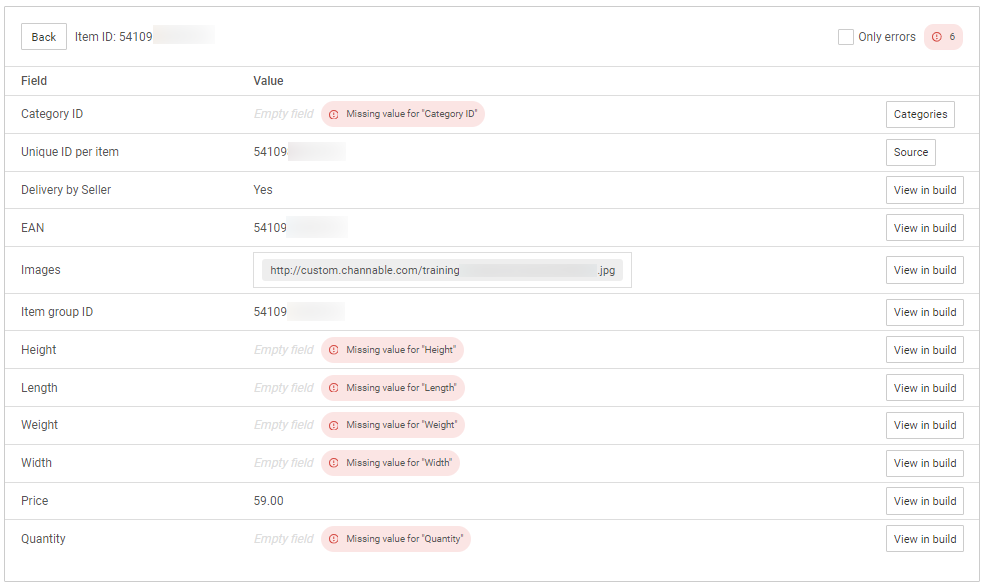The width and height of the screenshot is (984, 585).
Task: Click the Missing value for "Weight" error badge
Action: [401, 425]
